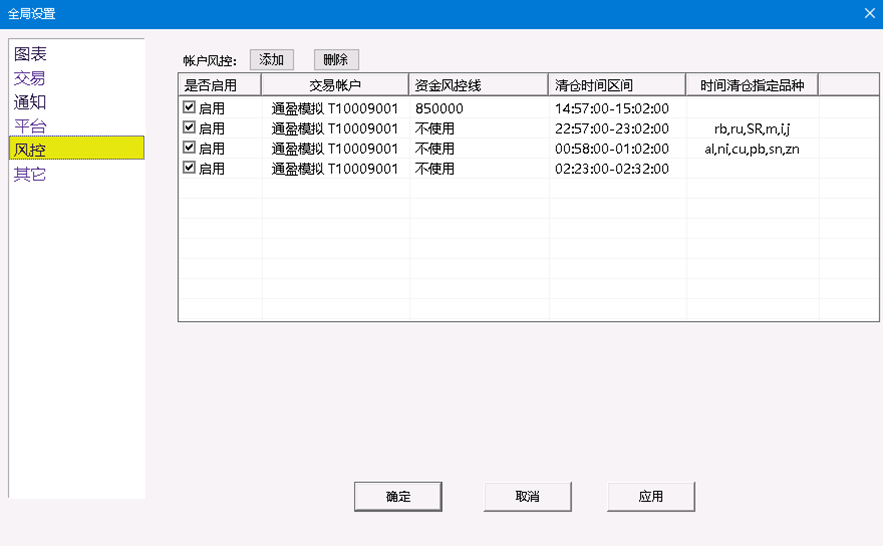Confirm settings with the 确定 button

point(398,496)
